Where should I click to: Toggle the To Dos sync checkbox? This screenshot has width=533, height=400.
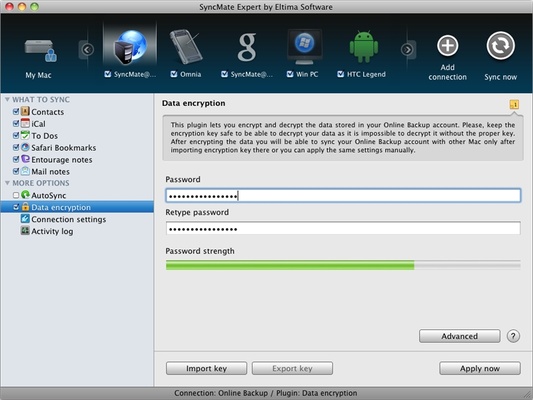16,135
